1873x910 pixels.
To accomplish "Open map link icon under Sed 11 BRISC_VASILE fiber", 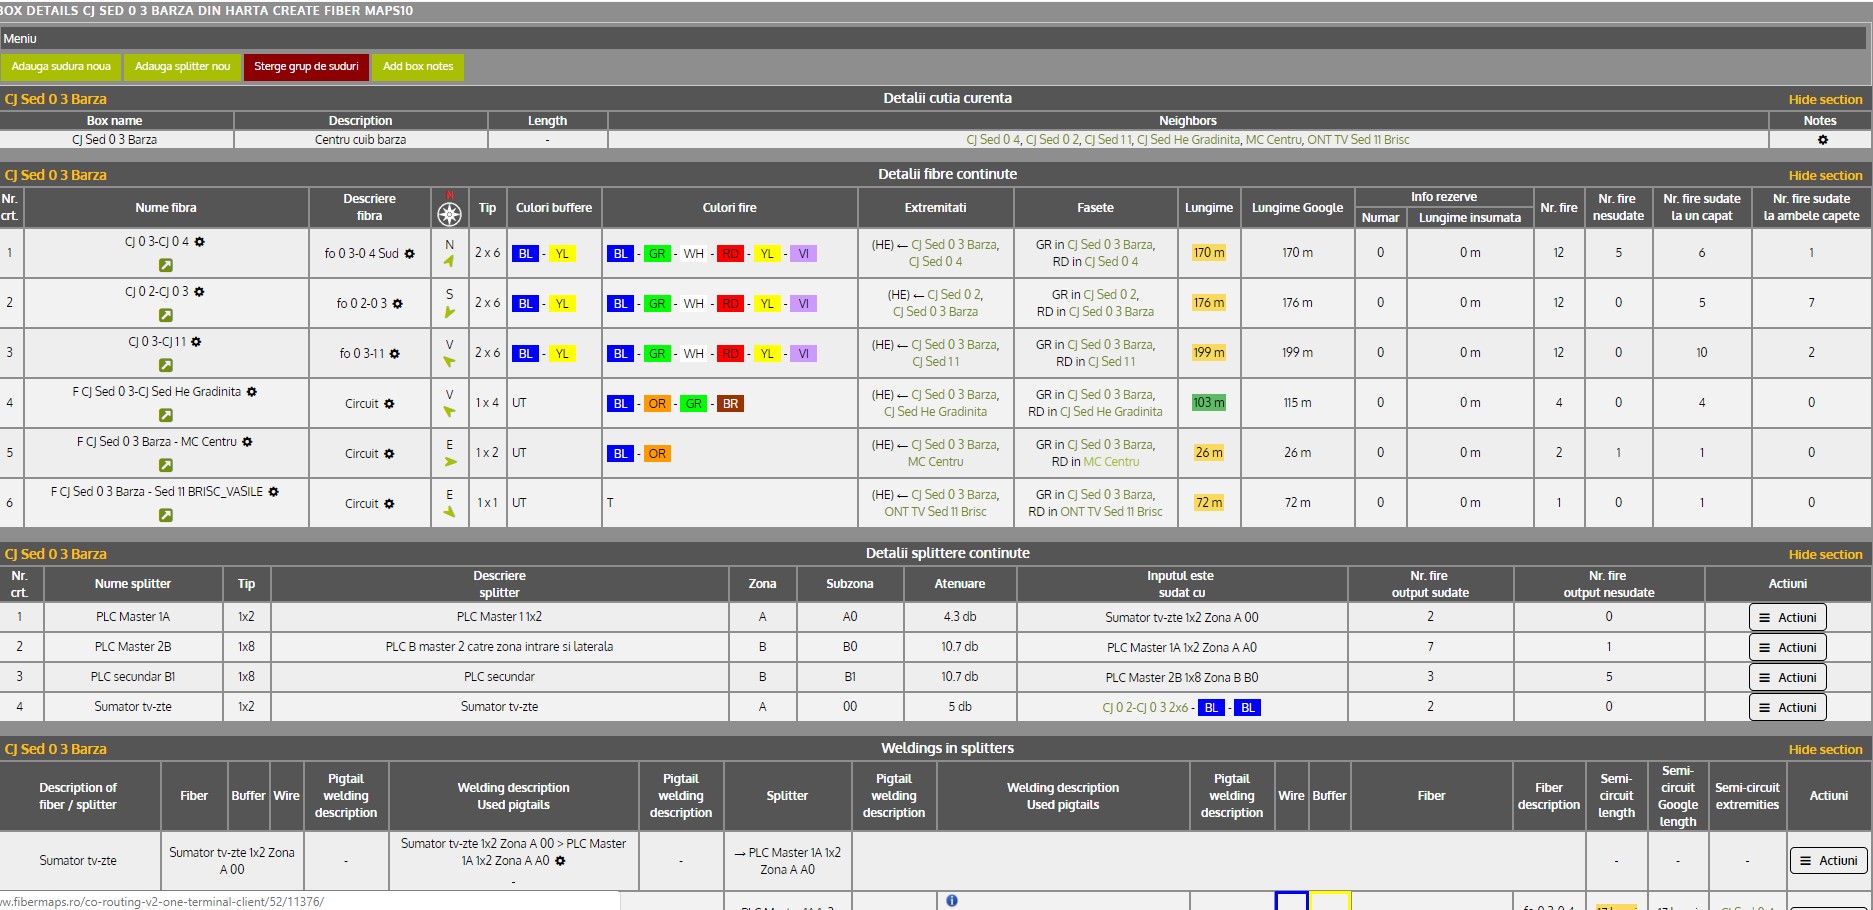I will pos(166,515).
